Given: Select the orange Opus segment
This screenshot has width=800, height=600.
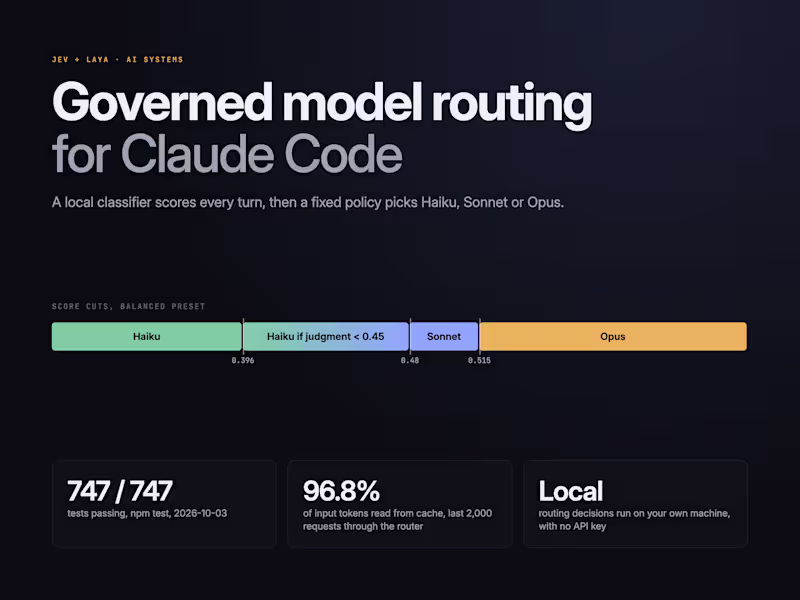Looking at the screenshot, I should (x=613, y=336).
